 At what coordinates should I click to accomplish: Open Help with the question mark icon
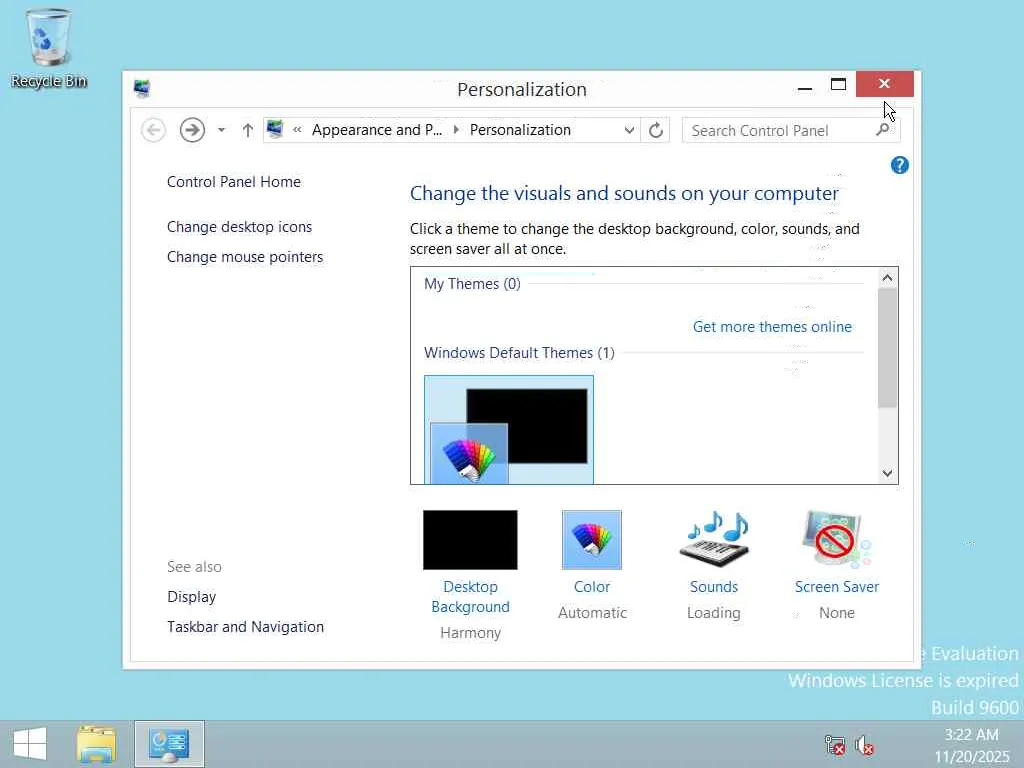click(x=899, y=165)
